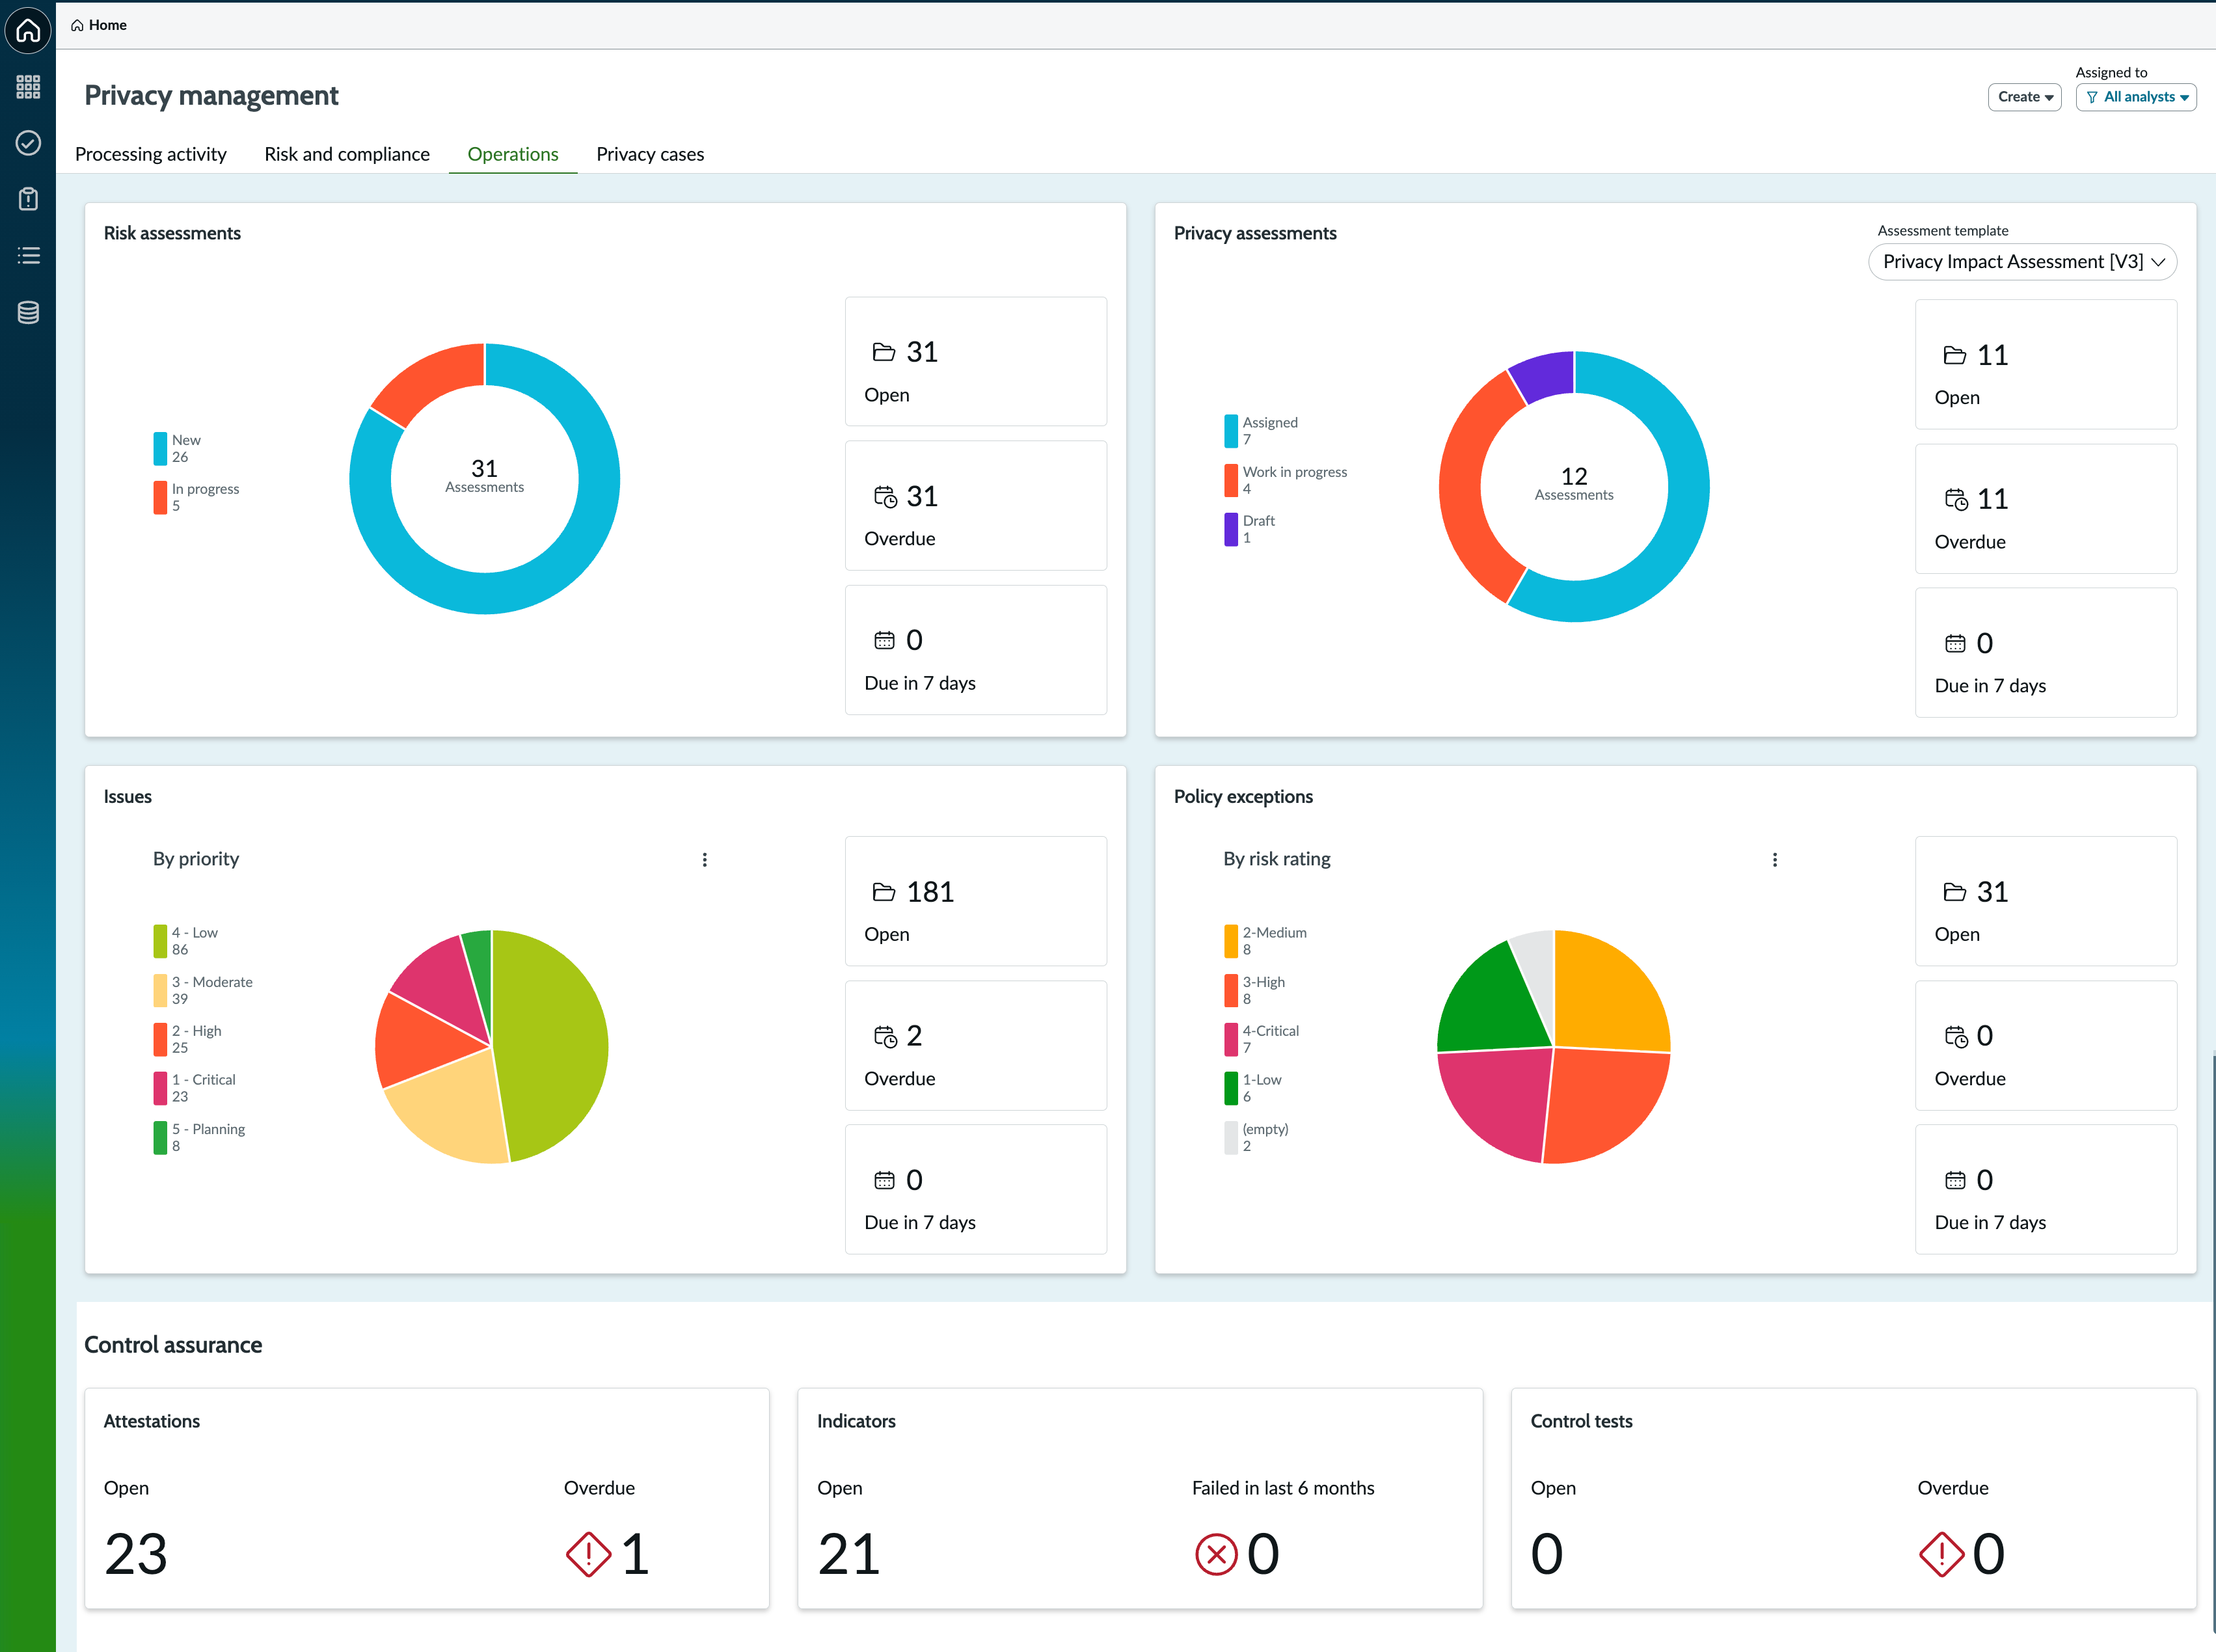Click the (empty) legend swatch
The height and width of the screenshot is (1652, 2216).
(1231, 1138)
